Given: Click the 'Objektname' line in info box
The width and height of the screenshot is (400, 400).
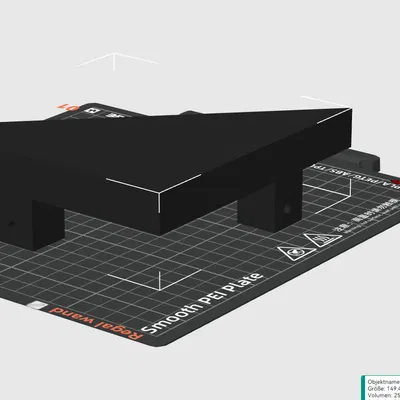Looking at the screenshot, I should (384, 382).
